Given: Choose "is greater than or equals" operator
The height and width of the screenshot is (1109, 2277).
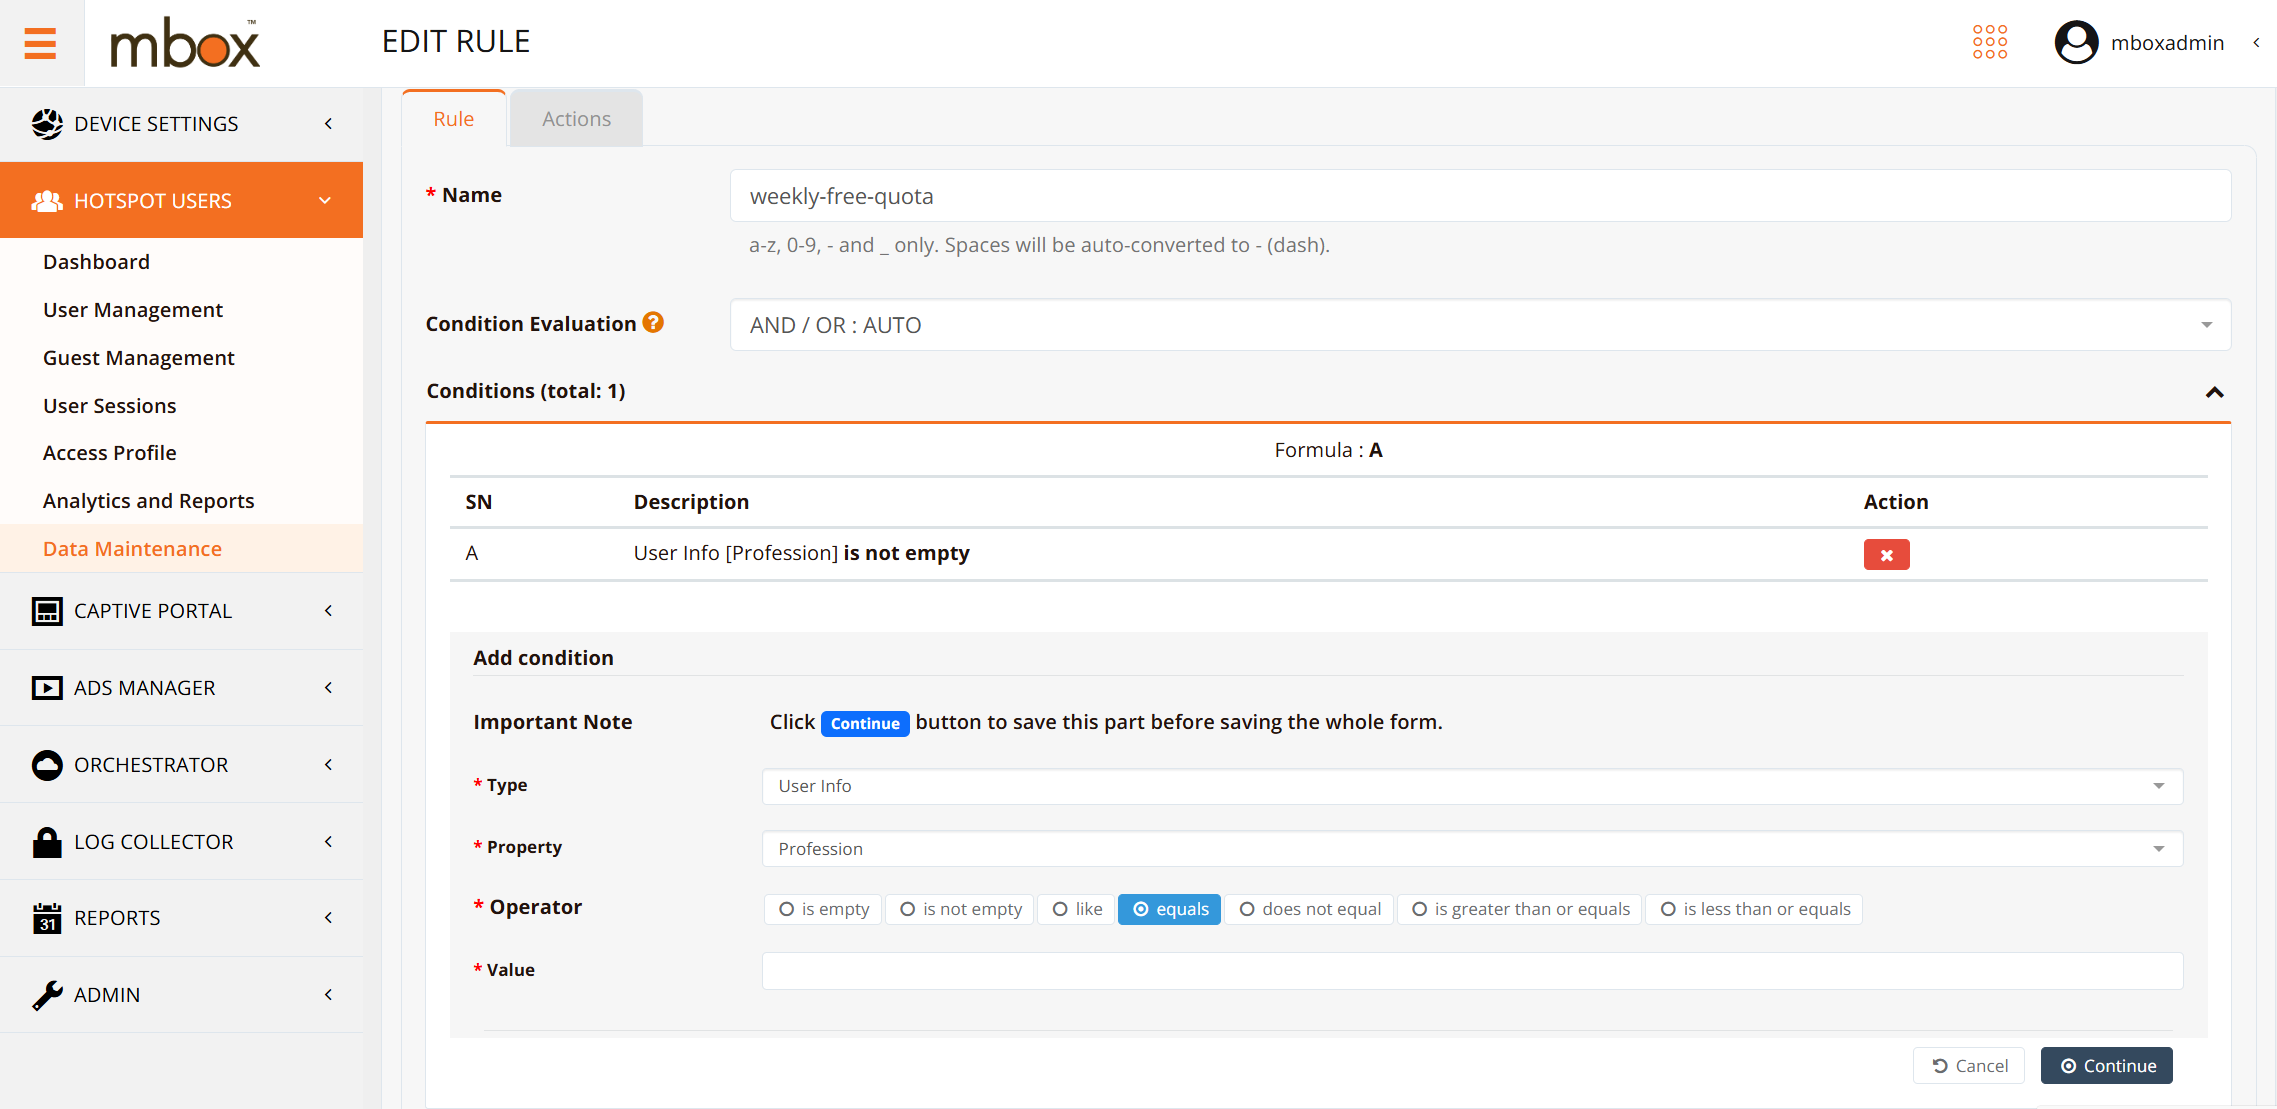Looking at the screenshot, I should [1520, 909].
